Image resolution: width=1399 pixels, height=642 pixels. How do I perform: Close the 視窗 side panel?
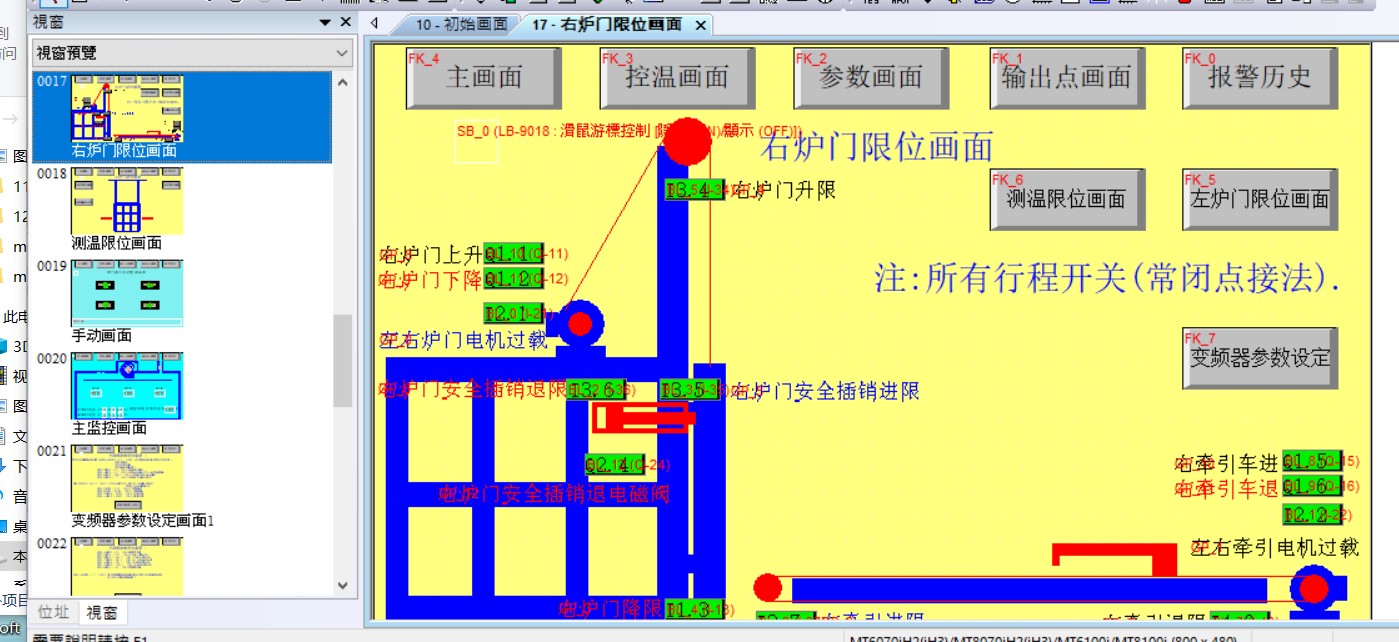click(346, 22)
